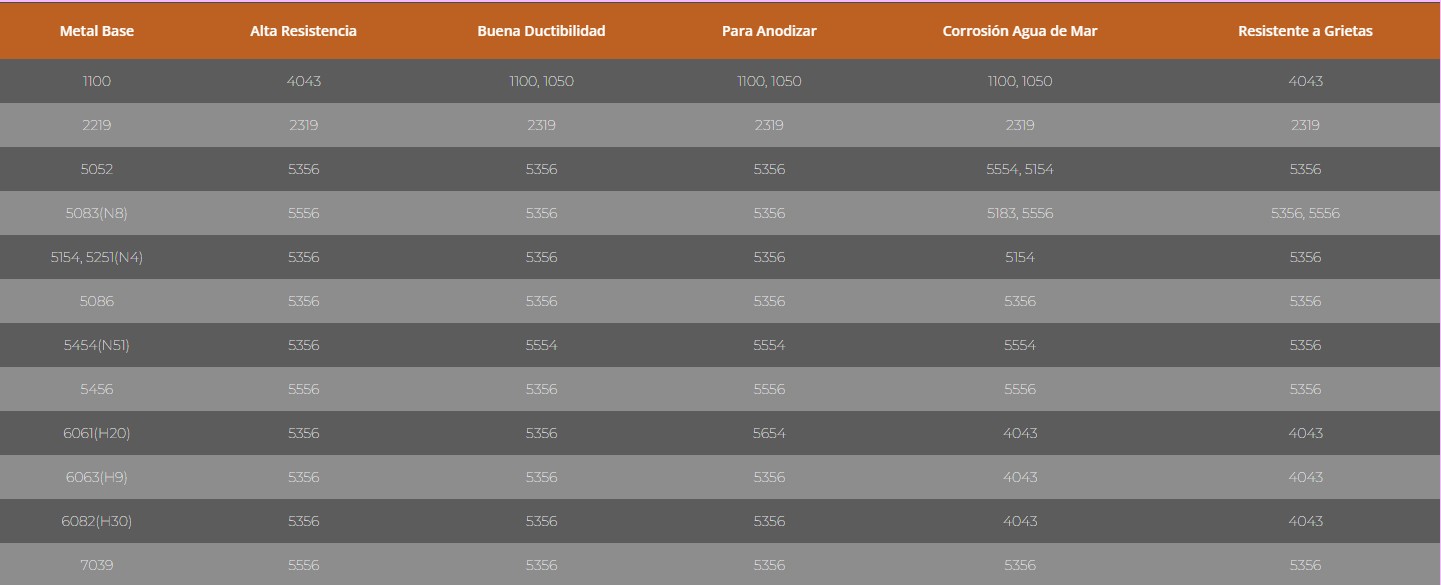Select the 5356, 5556 crack-resistant cell
Viewport: 1441px width, 585px height.
1305,213
